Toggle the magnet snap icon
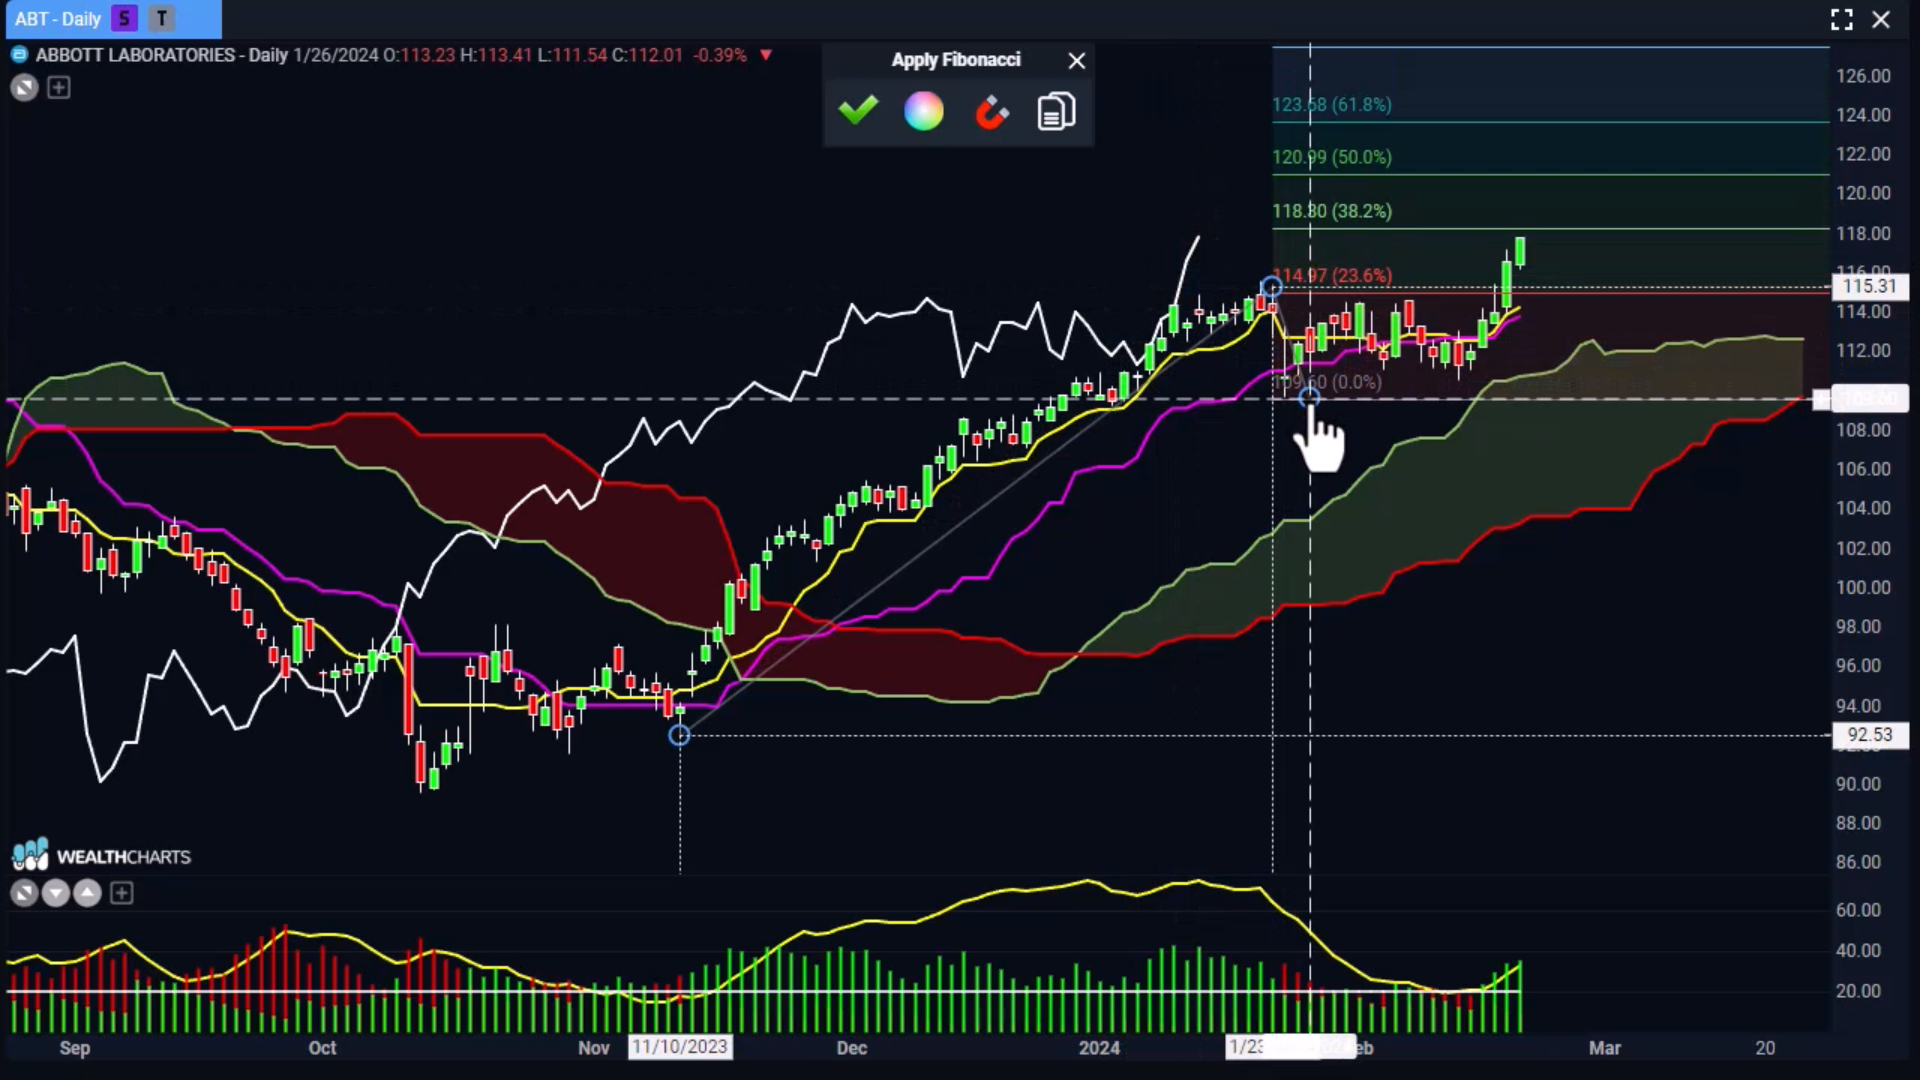Viewport: 1920px width, 1080px height. [x=991, y=112]
